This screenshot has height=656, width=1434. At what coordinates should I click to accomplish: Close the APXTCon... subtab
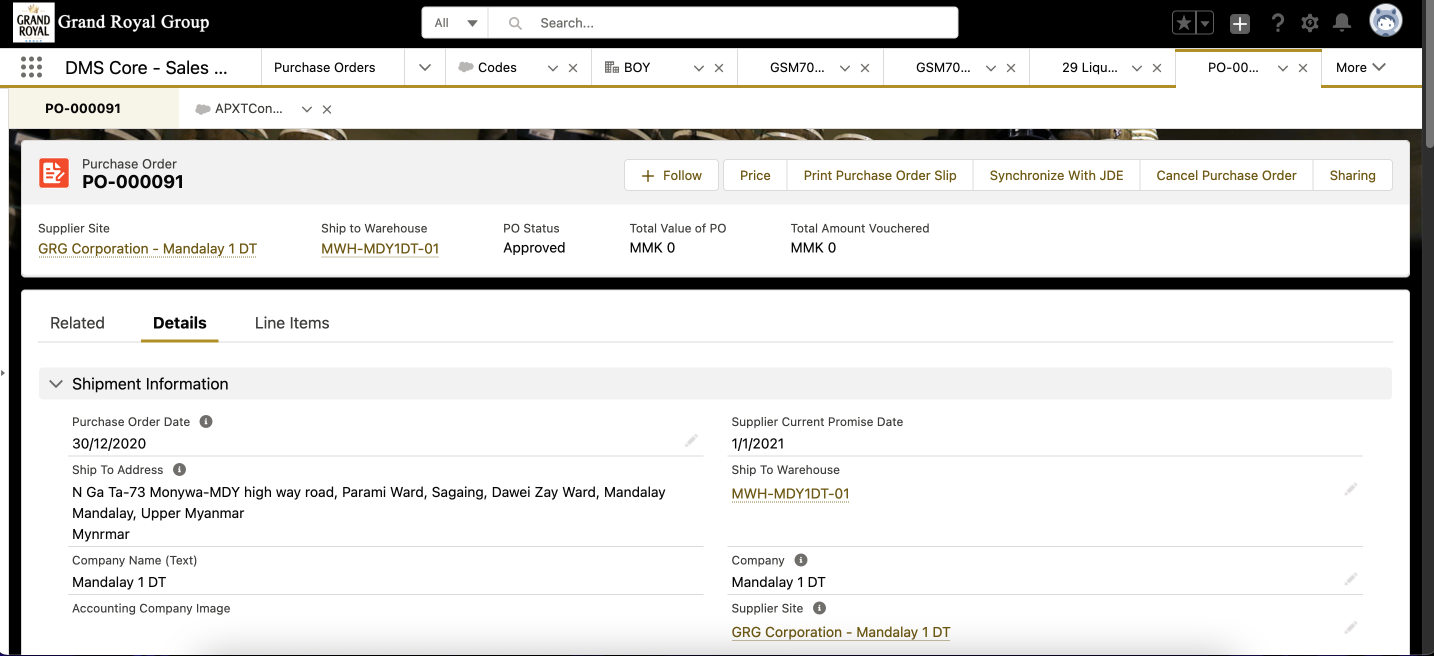coord(327,109)
